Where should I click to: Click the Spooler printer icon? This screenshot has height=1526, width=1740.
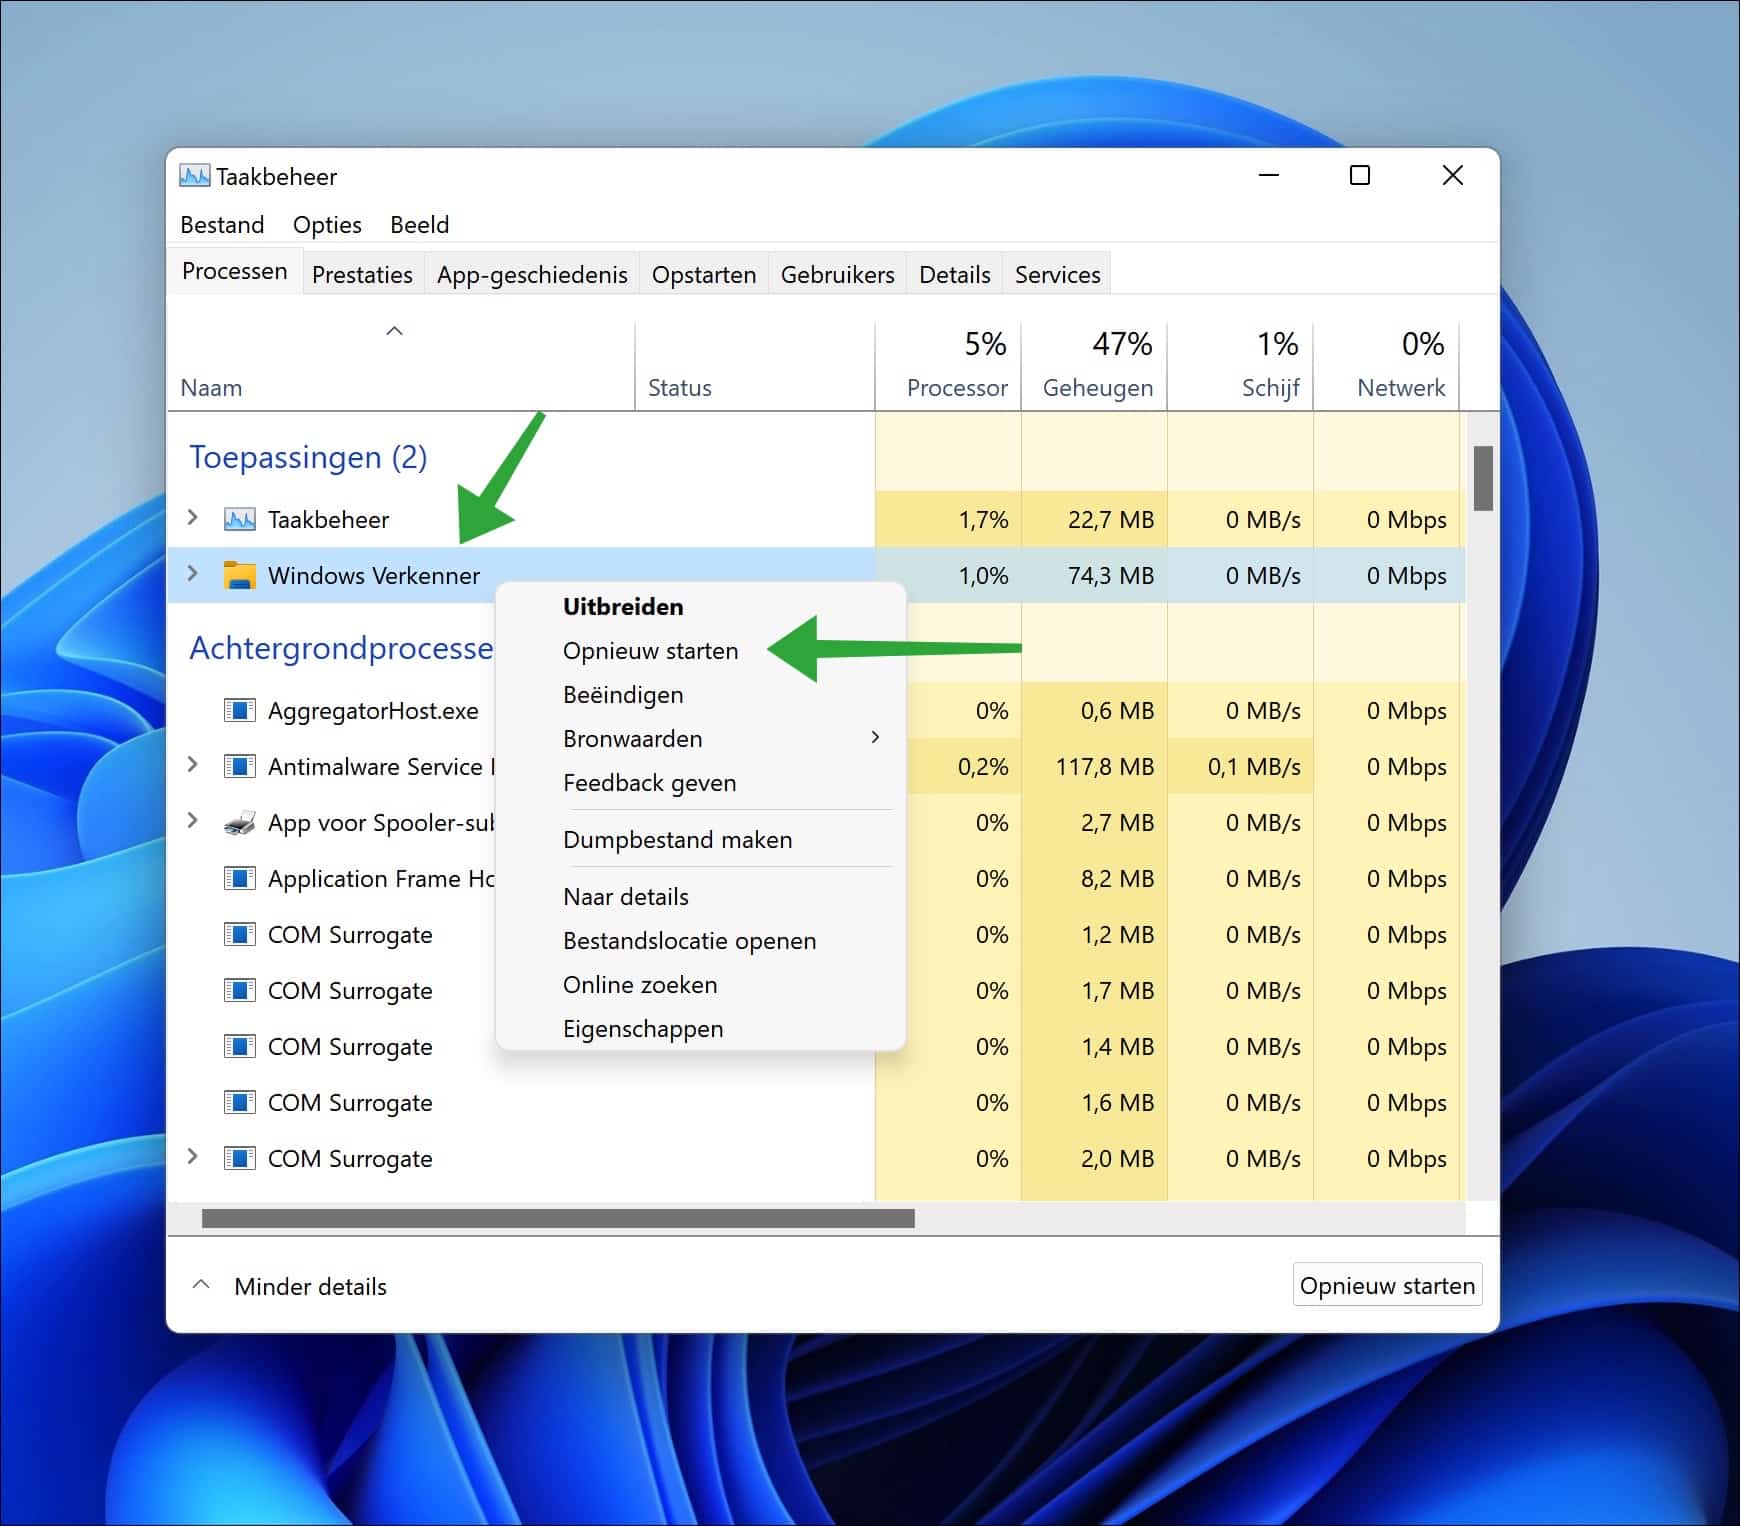click(239, 823)
